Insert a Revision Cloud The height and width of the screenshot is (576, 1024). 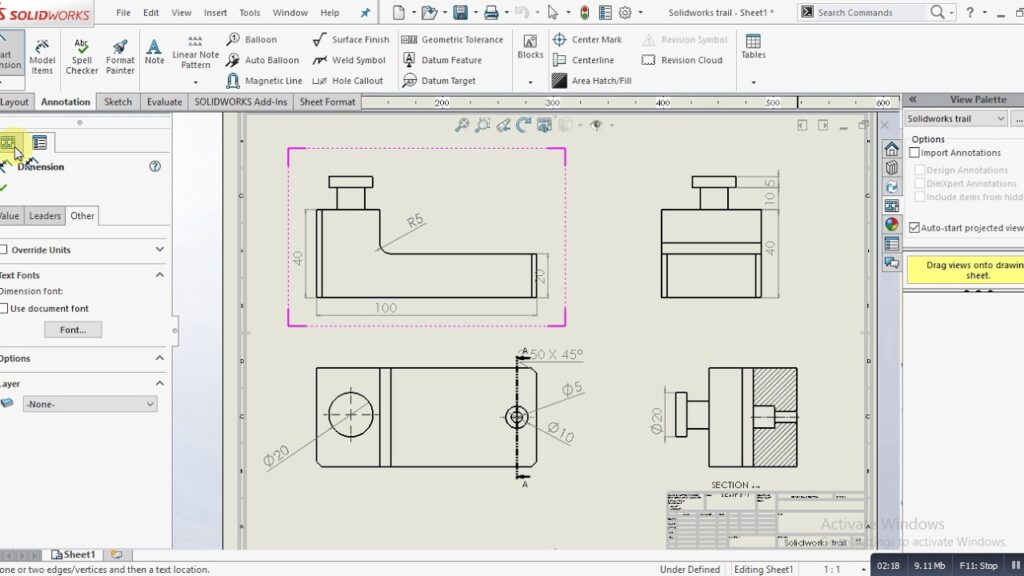[682, 60]
